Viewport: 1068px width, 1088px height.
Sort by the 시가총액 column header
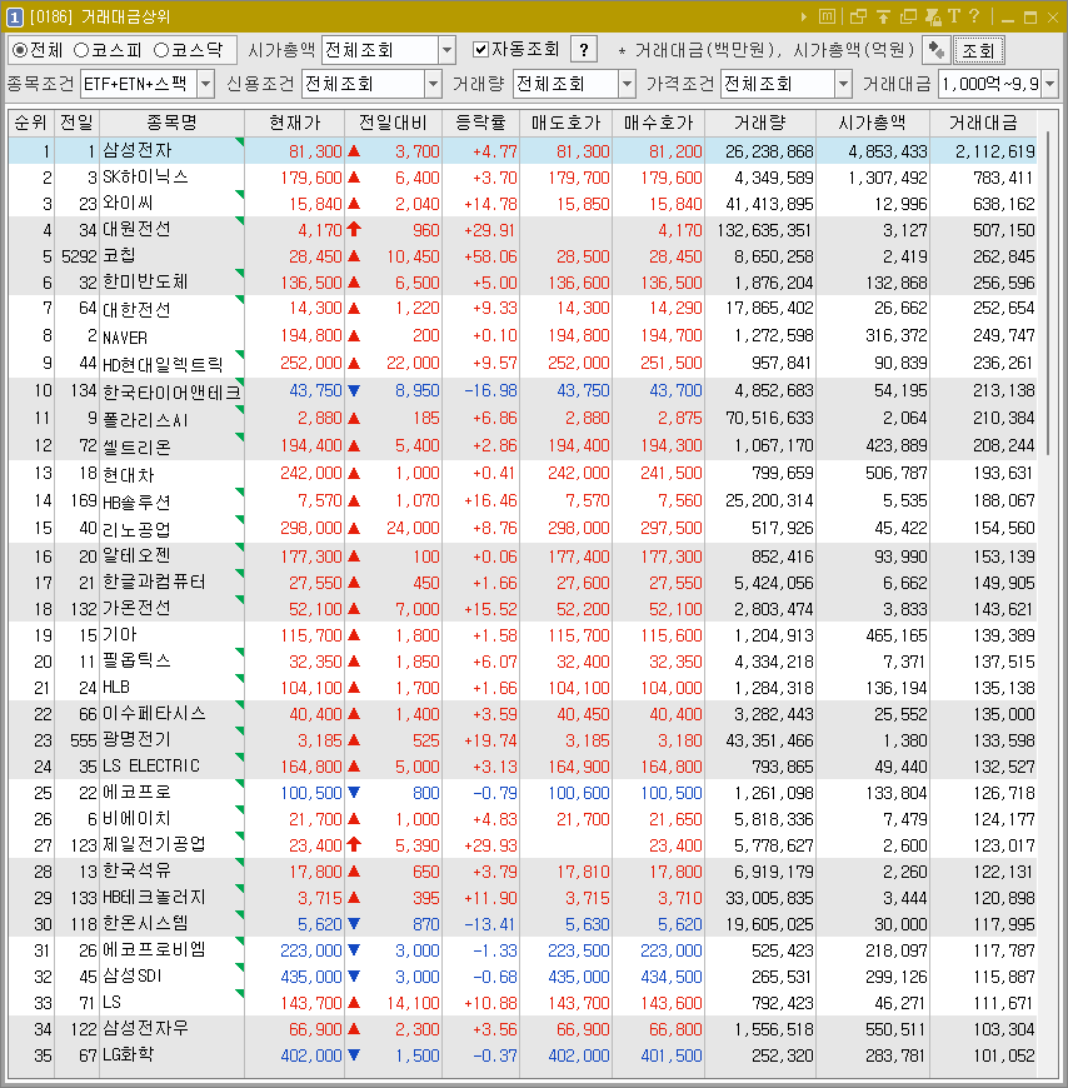(x=872, y=123)
